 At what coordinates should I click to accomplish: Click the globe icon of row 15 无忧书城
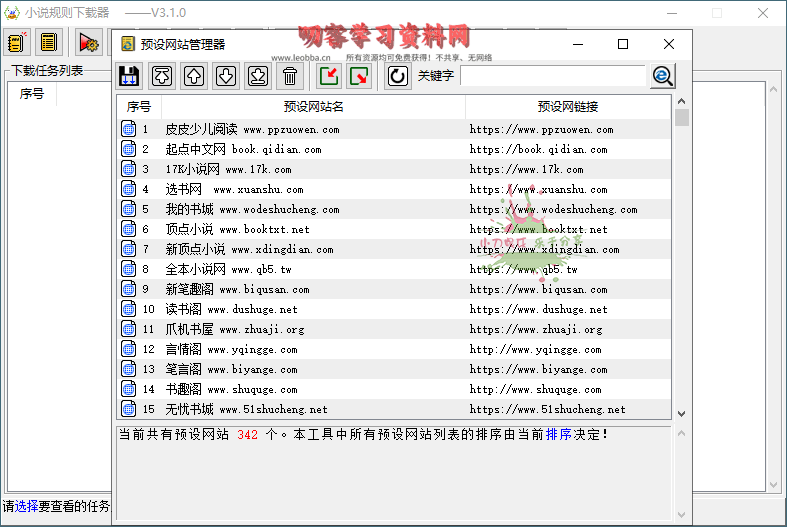coord(128,409)
